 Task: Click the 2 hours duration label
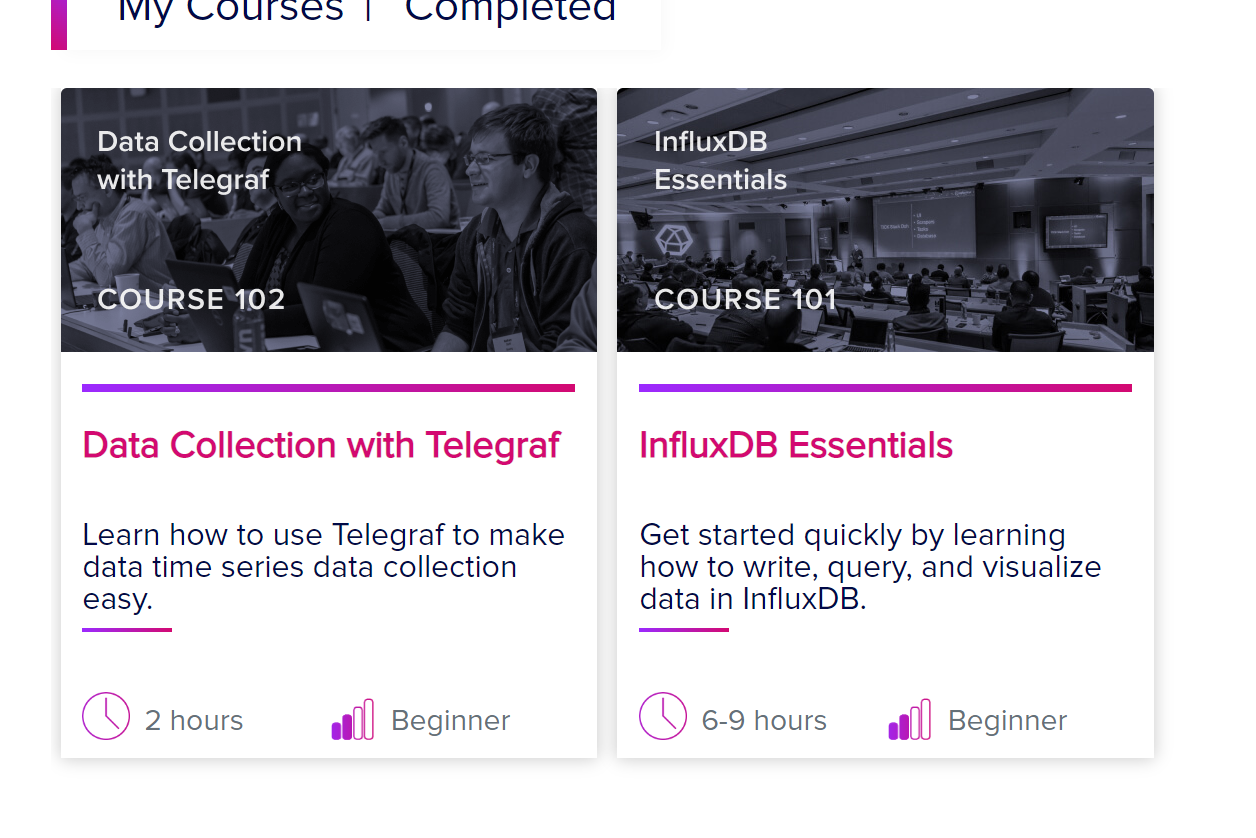coord(194,721)
